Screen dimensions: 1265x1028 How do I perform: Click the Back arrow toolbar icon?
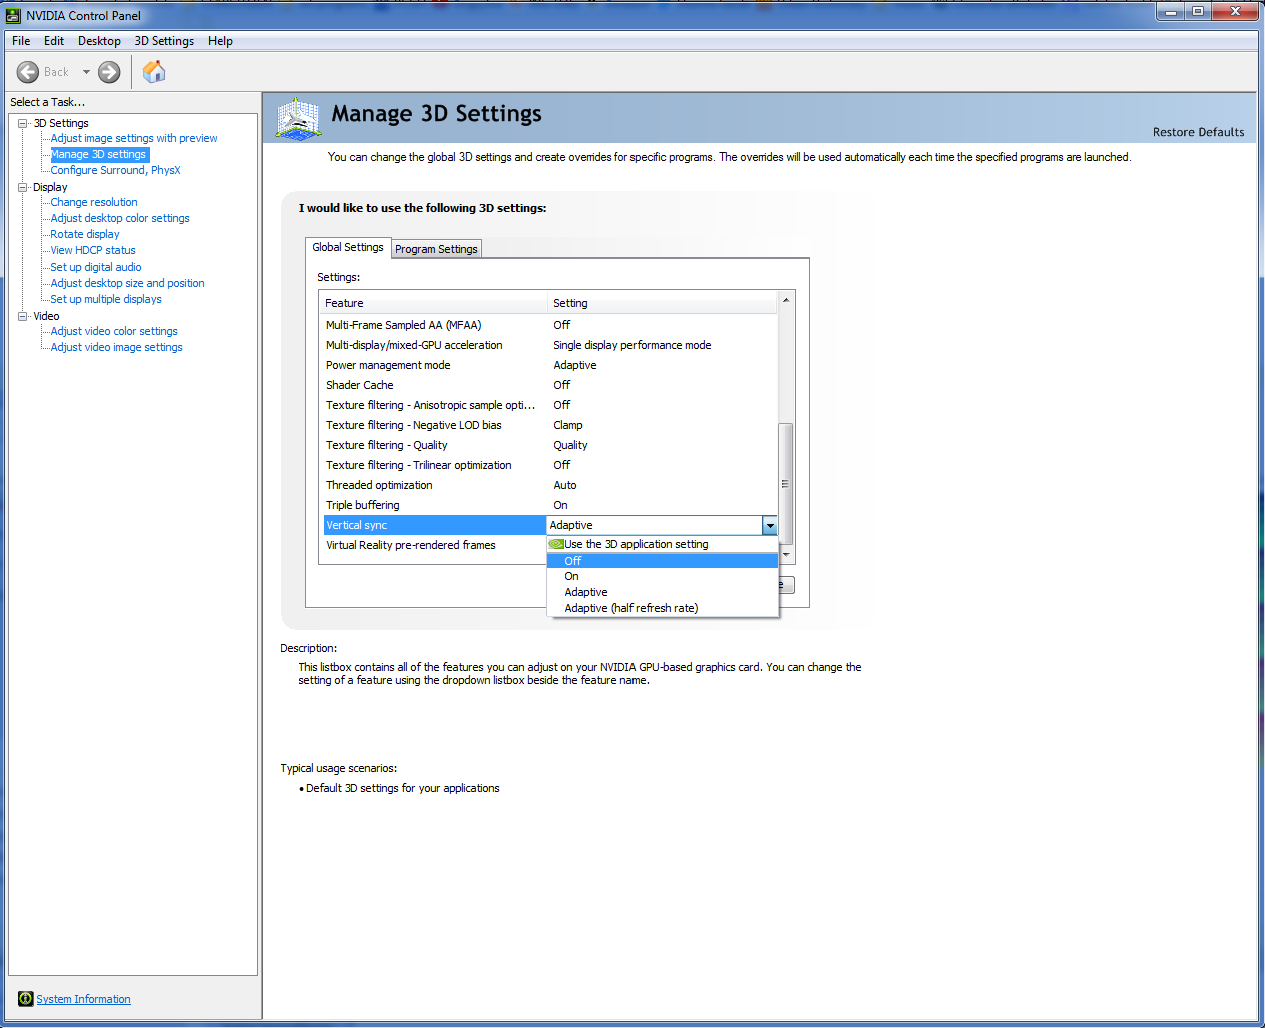[28, 72]
